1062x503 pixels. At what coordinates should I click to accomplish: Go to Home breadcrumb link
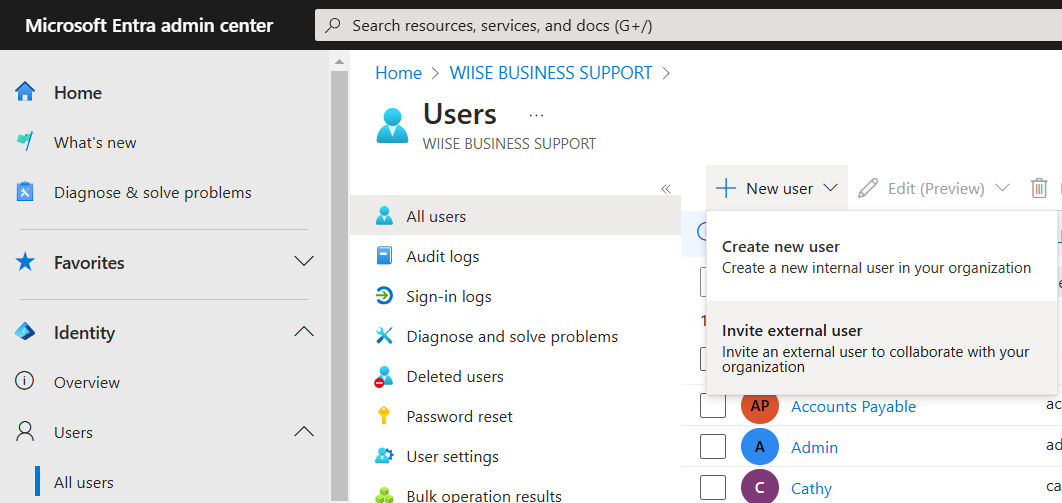click(x=398, y=72)
